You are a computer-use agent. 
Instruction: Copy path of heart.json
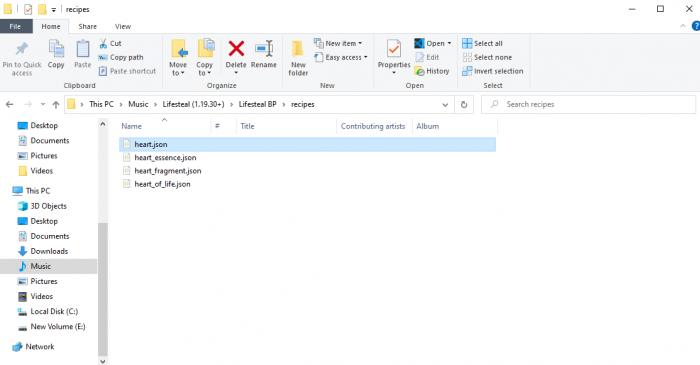click(121, 57)
